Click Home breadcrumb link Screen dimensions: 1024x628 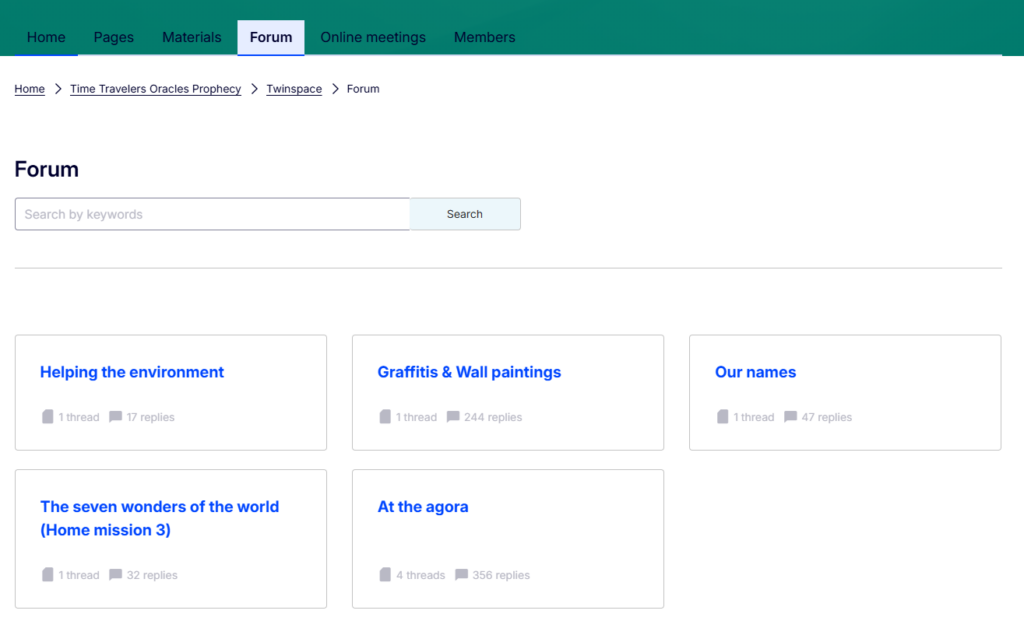(29, 89)
